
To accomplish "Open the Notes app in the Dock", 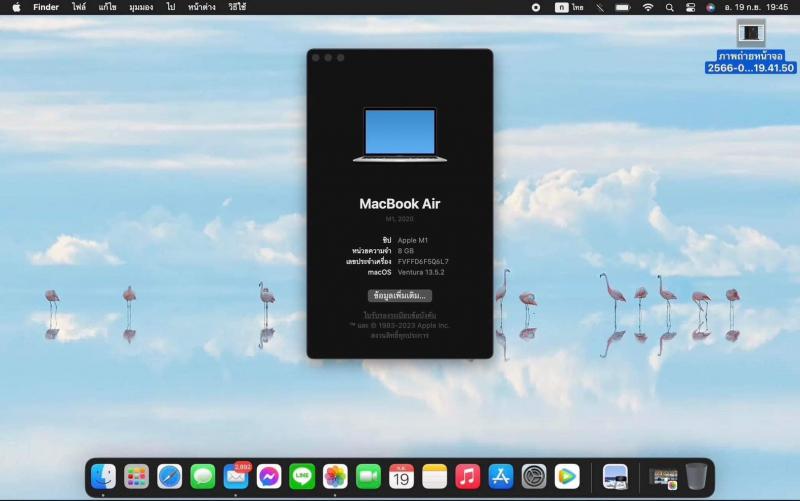I will 435,477.
